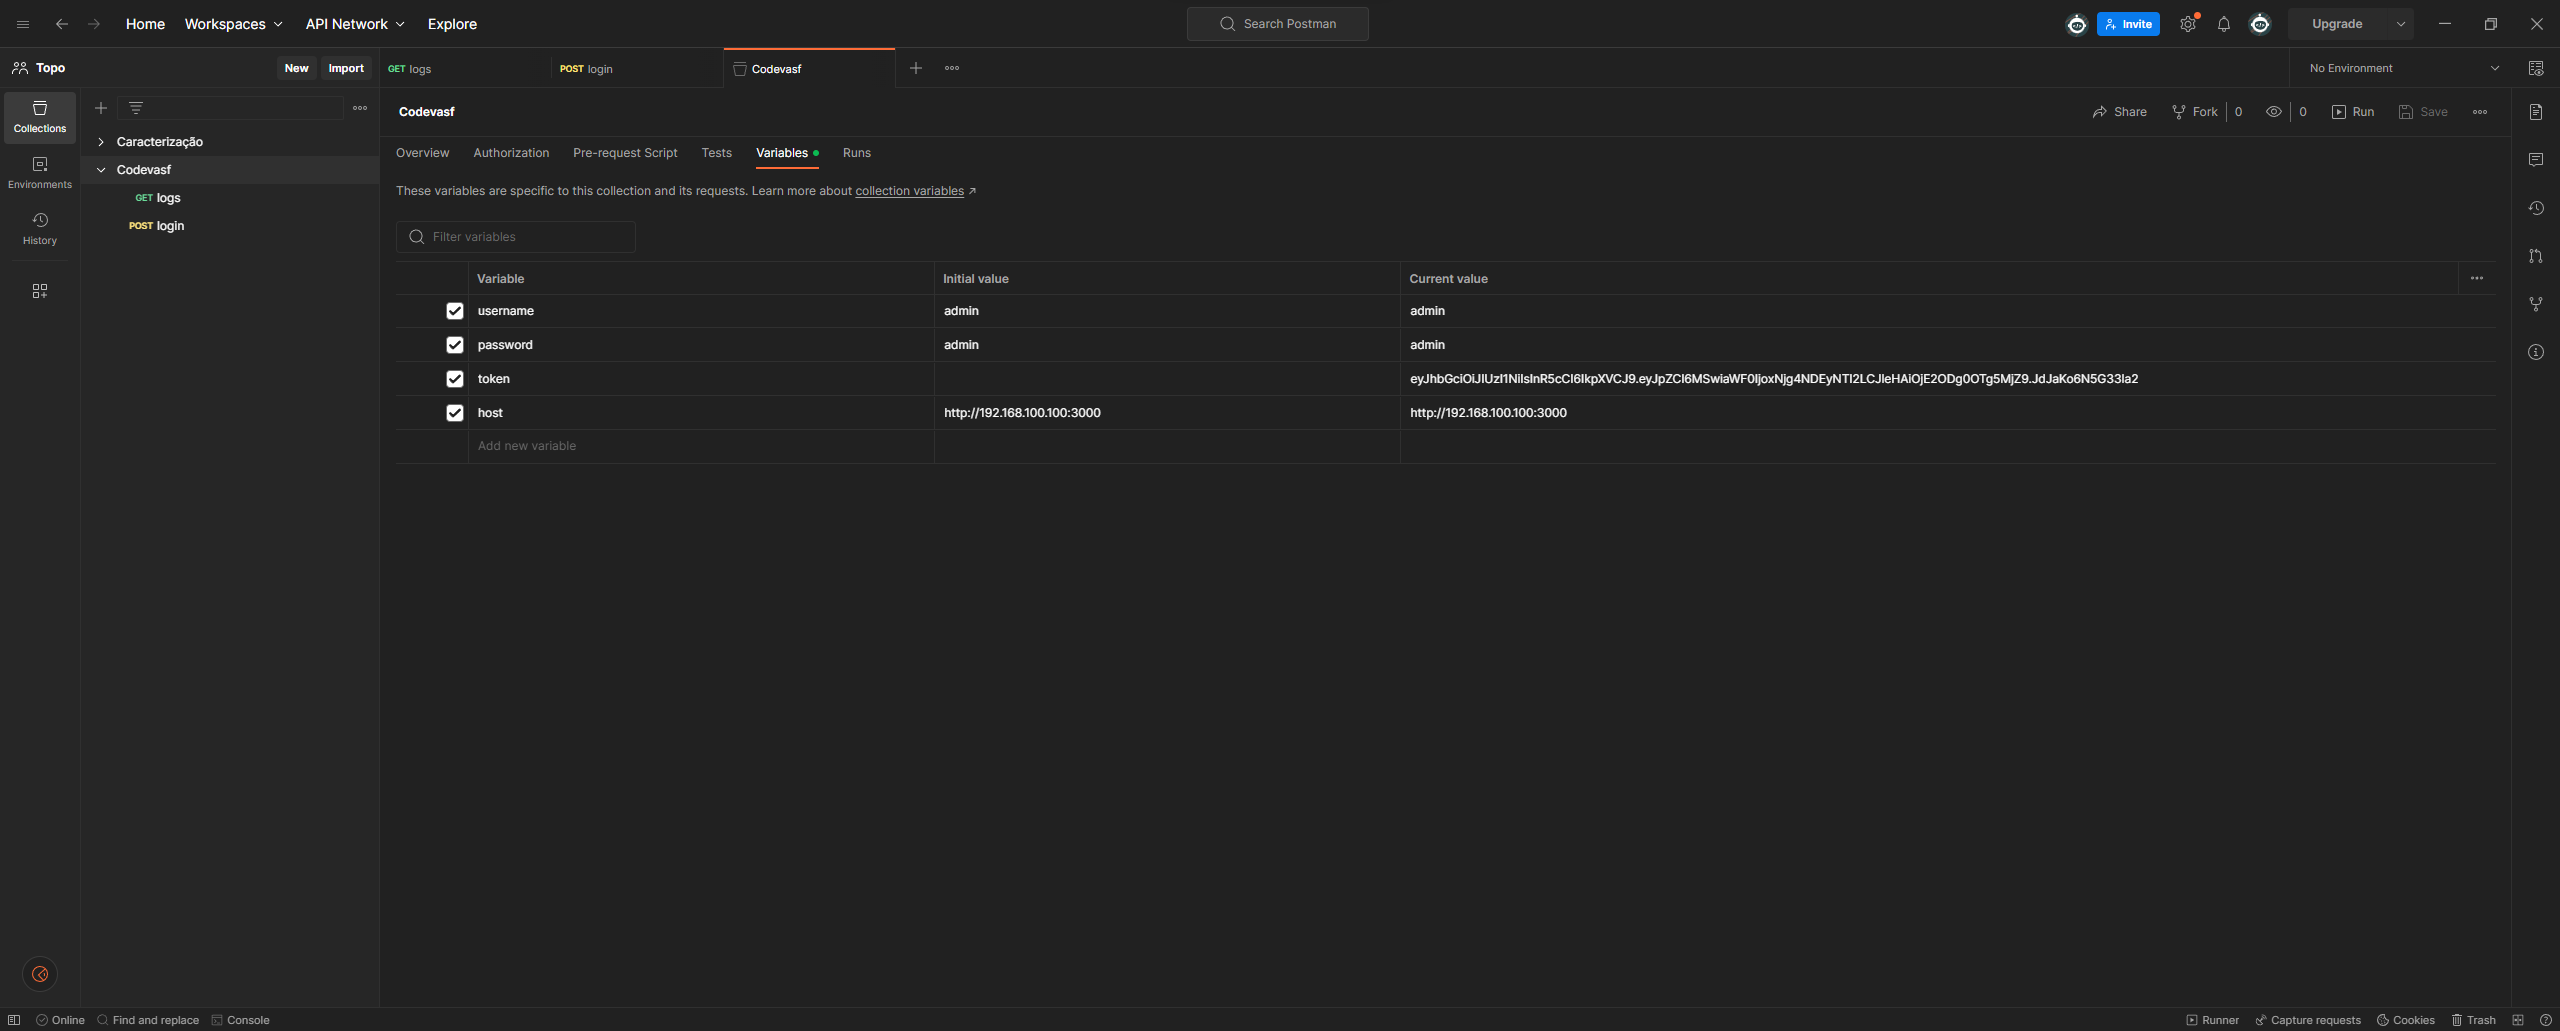This screenshot has height=1031, width=2560.
Task: Click the Import button
Action: (x=346, y=68)
